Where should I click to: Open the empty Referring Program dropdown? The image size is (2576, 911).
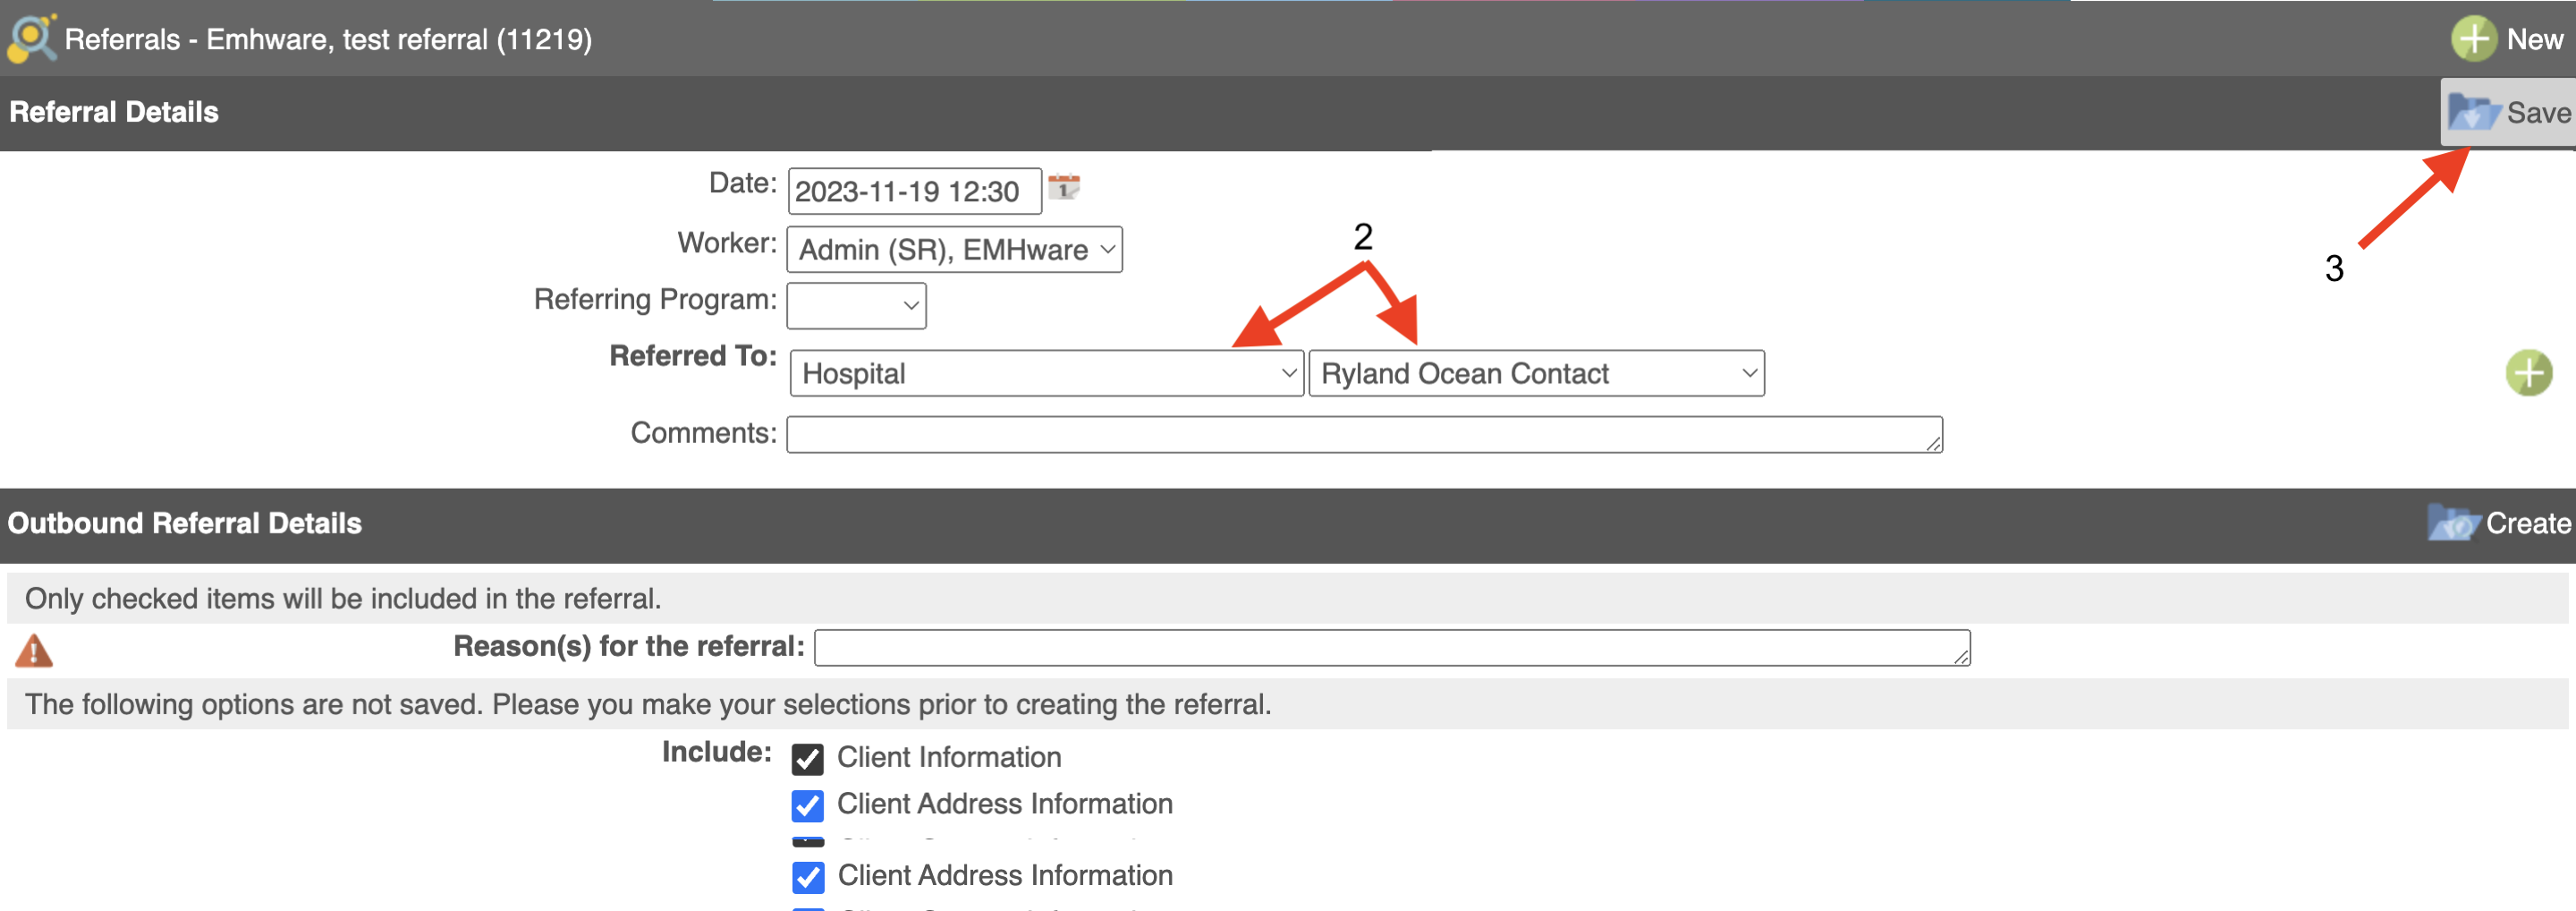[855, 306]
